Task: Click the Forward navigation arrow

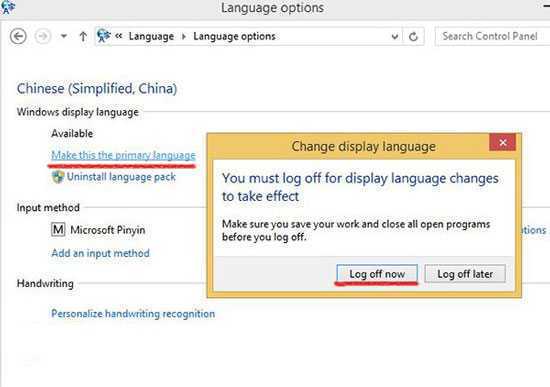Action: [x=43, y=36]
